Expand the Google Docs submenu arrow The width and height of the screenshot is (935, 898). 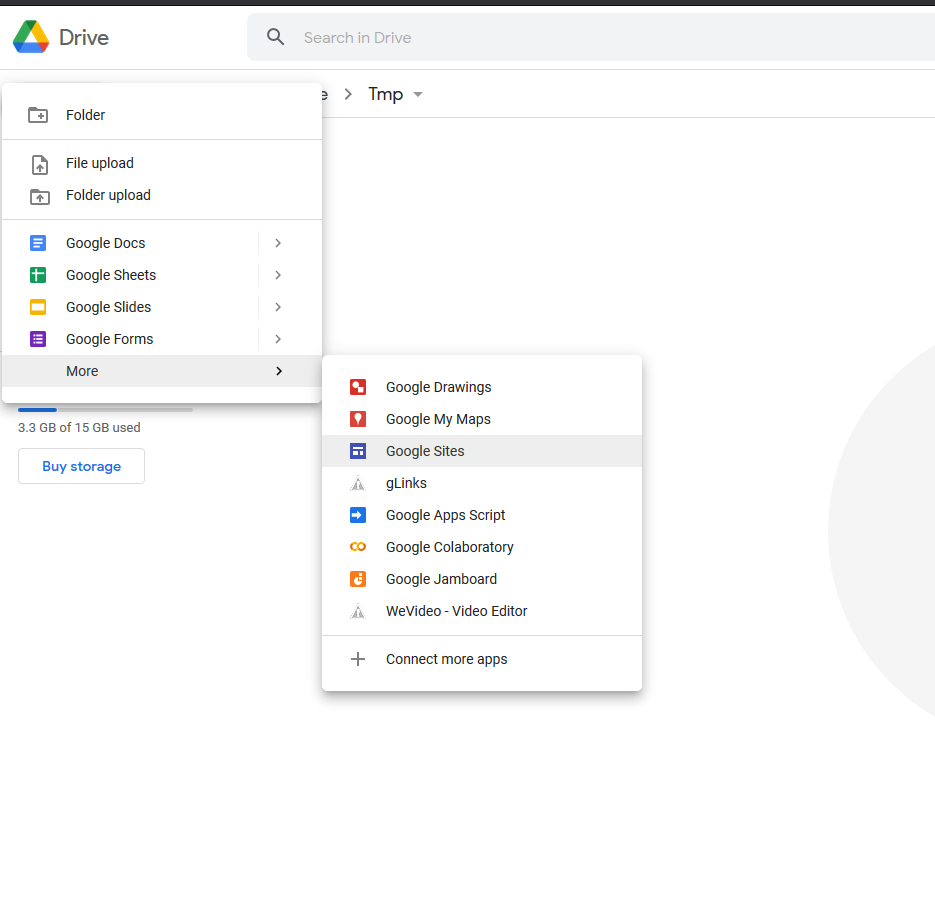(278, 243)
